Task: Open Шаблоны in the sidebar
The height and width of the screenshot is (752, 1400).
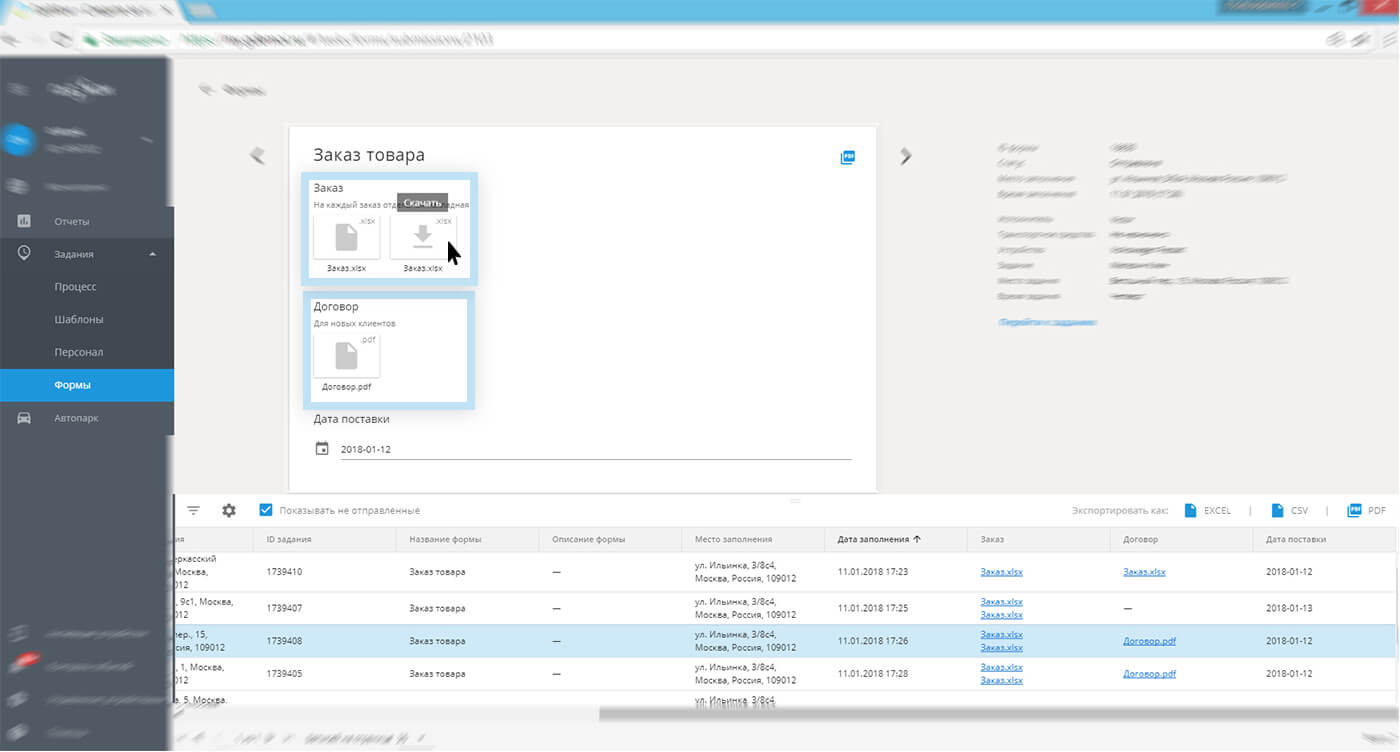Action: (x=79, y=320)
